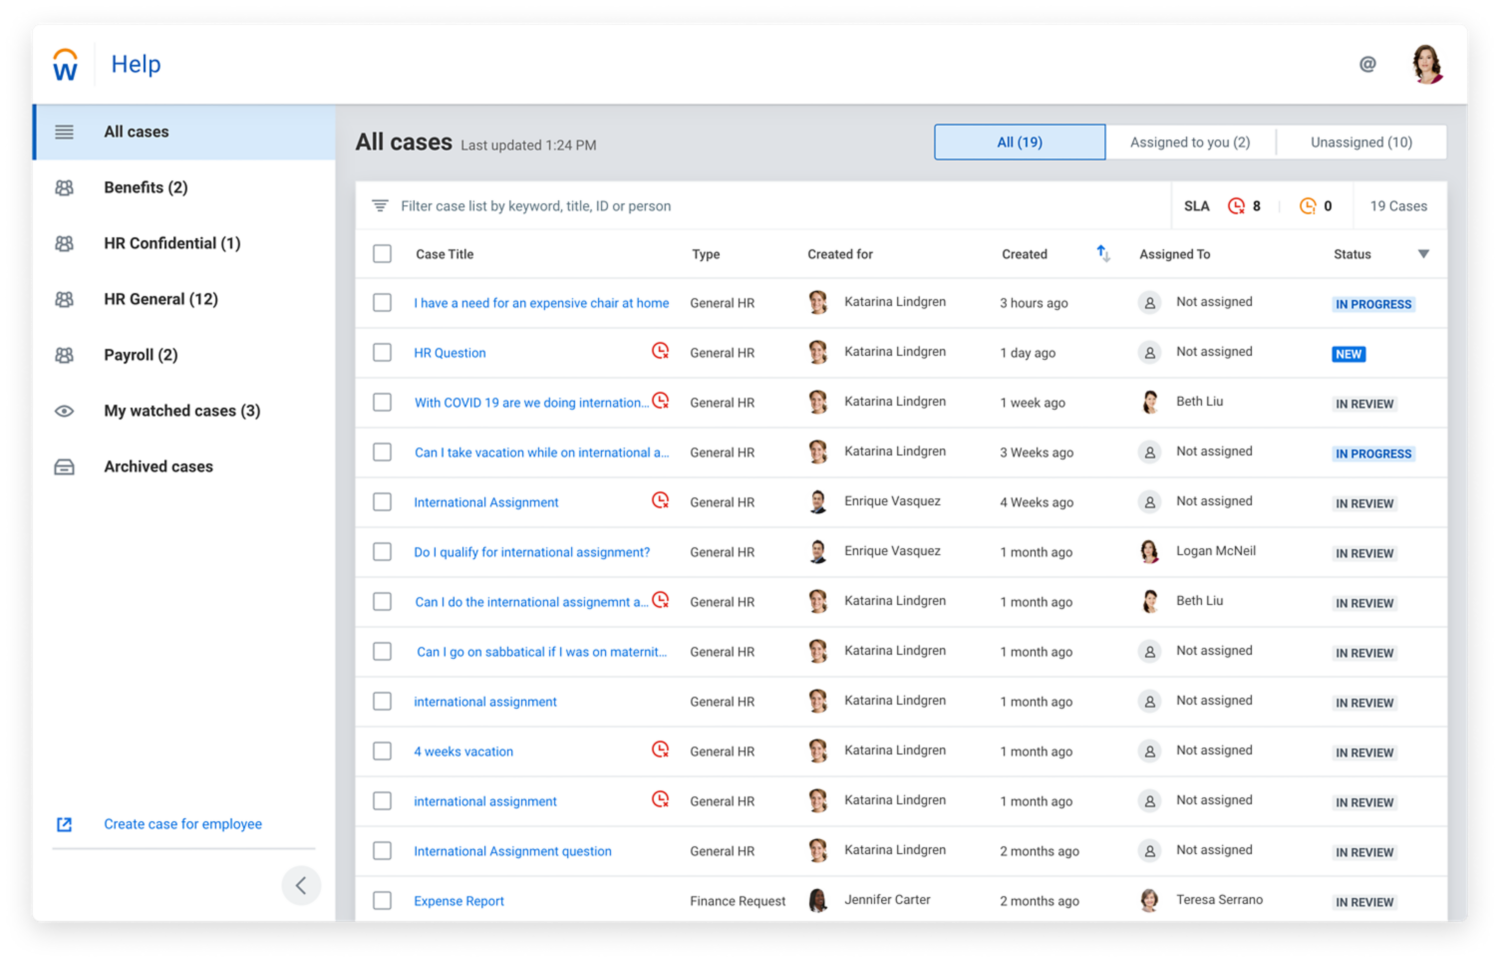Check the International Assignment case checkbox
This screenshot has height=962, width=1500.
(382, 501)
